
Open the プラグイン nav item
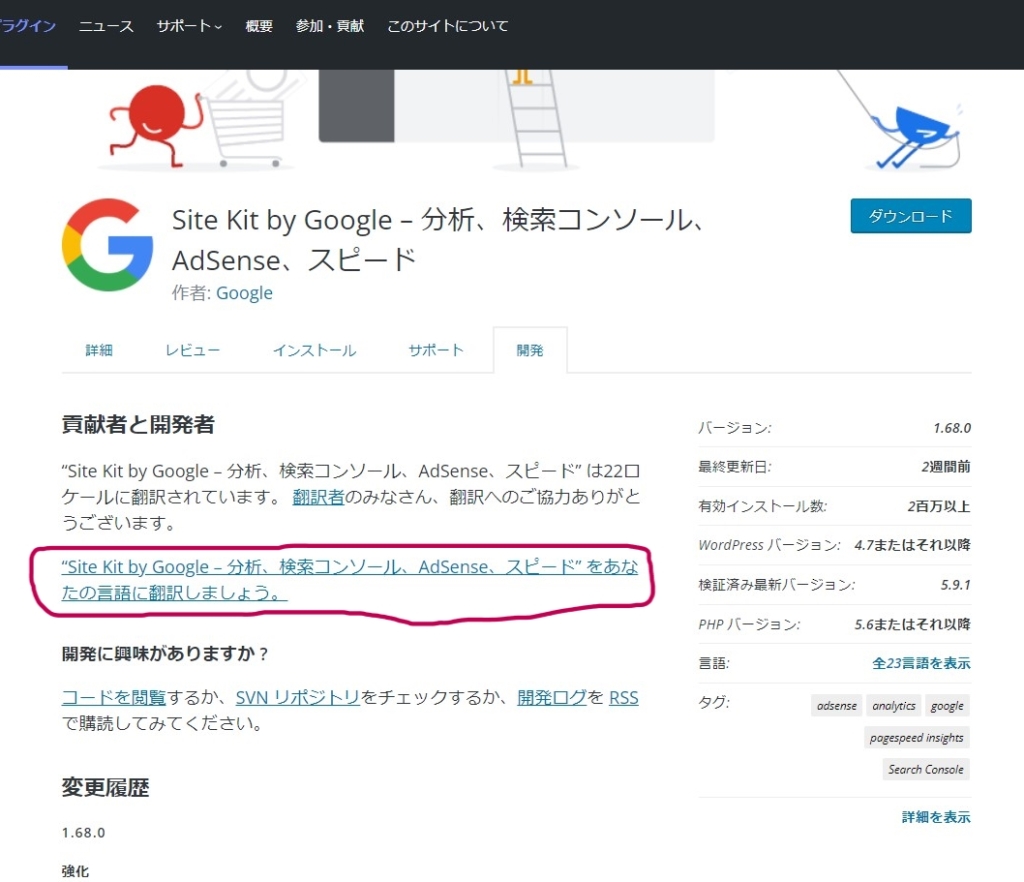pyautogui.click(x=27, y=26)
